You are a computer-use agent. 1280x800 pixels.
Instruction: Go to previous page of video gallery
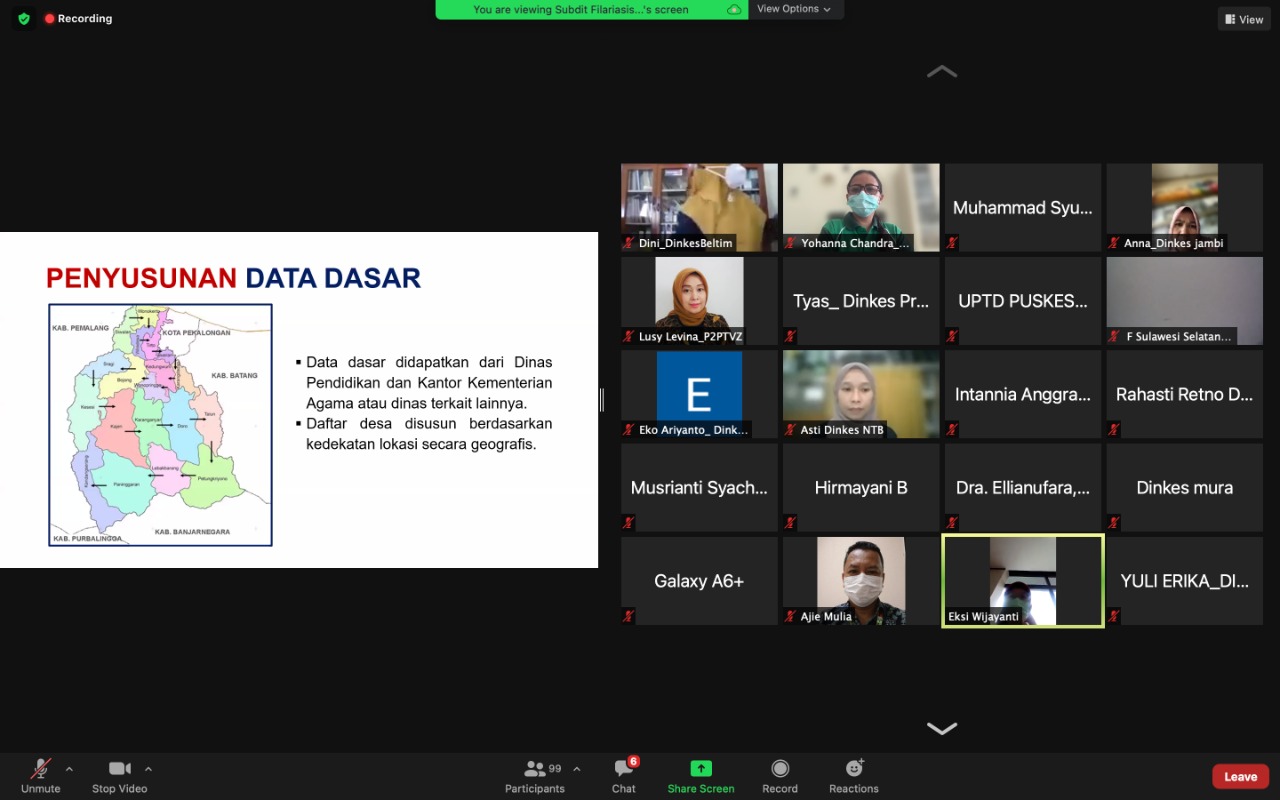point(942,71)
